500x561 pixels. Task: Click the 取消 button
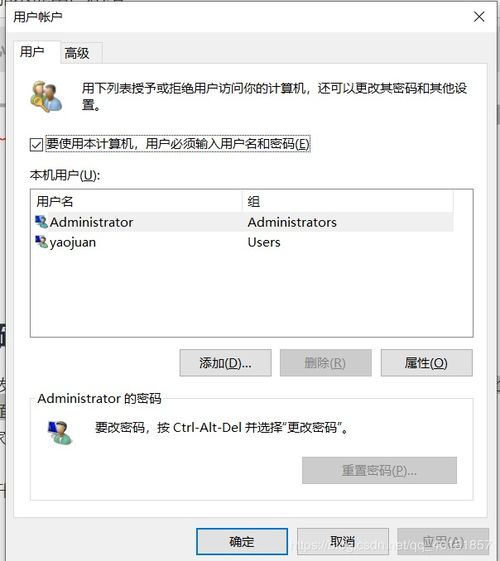343,541
